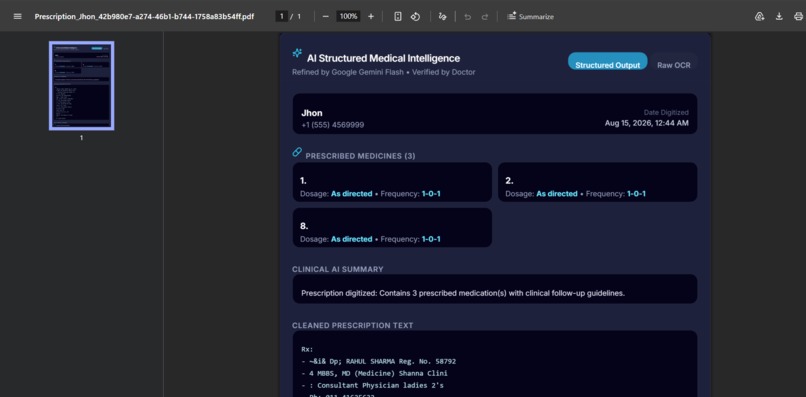Click the zoom in plus button
Image resolution: width=806 pixels, height=397 pixels.
(371, 16)
